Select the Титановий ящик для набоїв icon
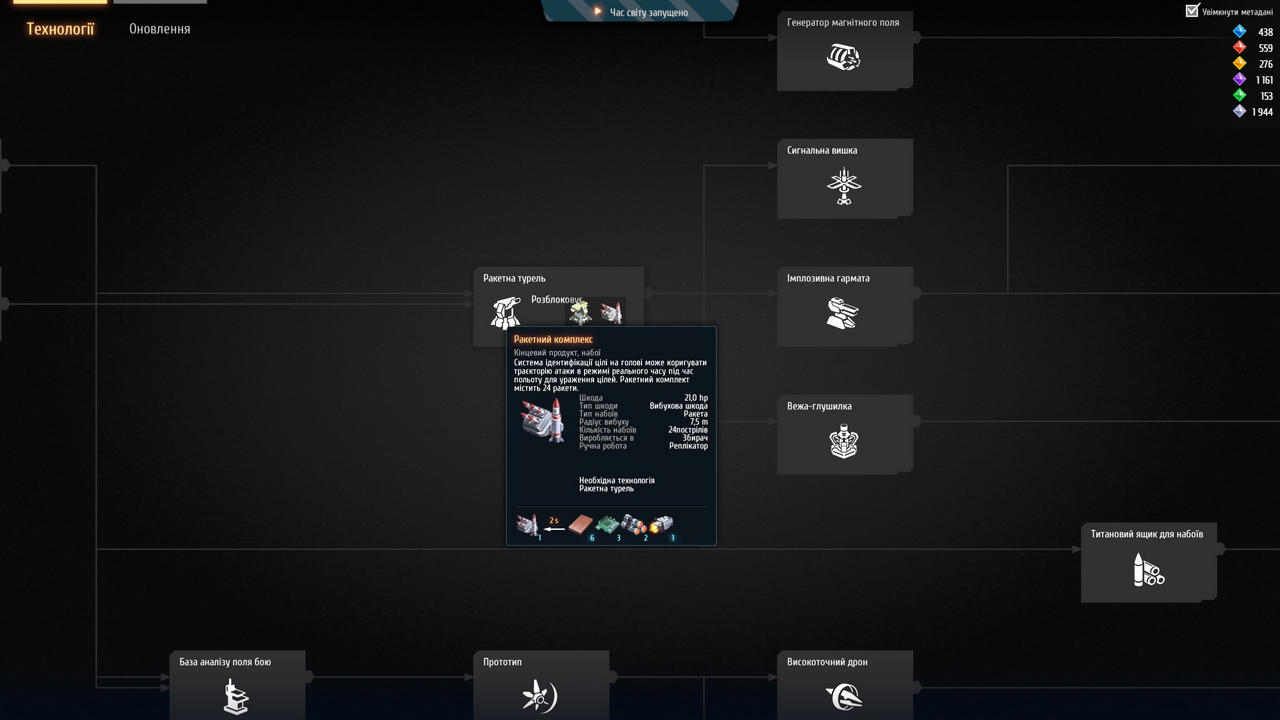Screen dimensions: 1280x720 click(x=1148, y=569)
